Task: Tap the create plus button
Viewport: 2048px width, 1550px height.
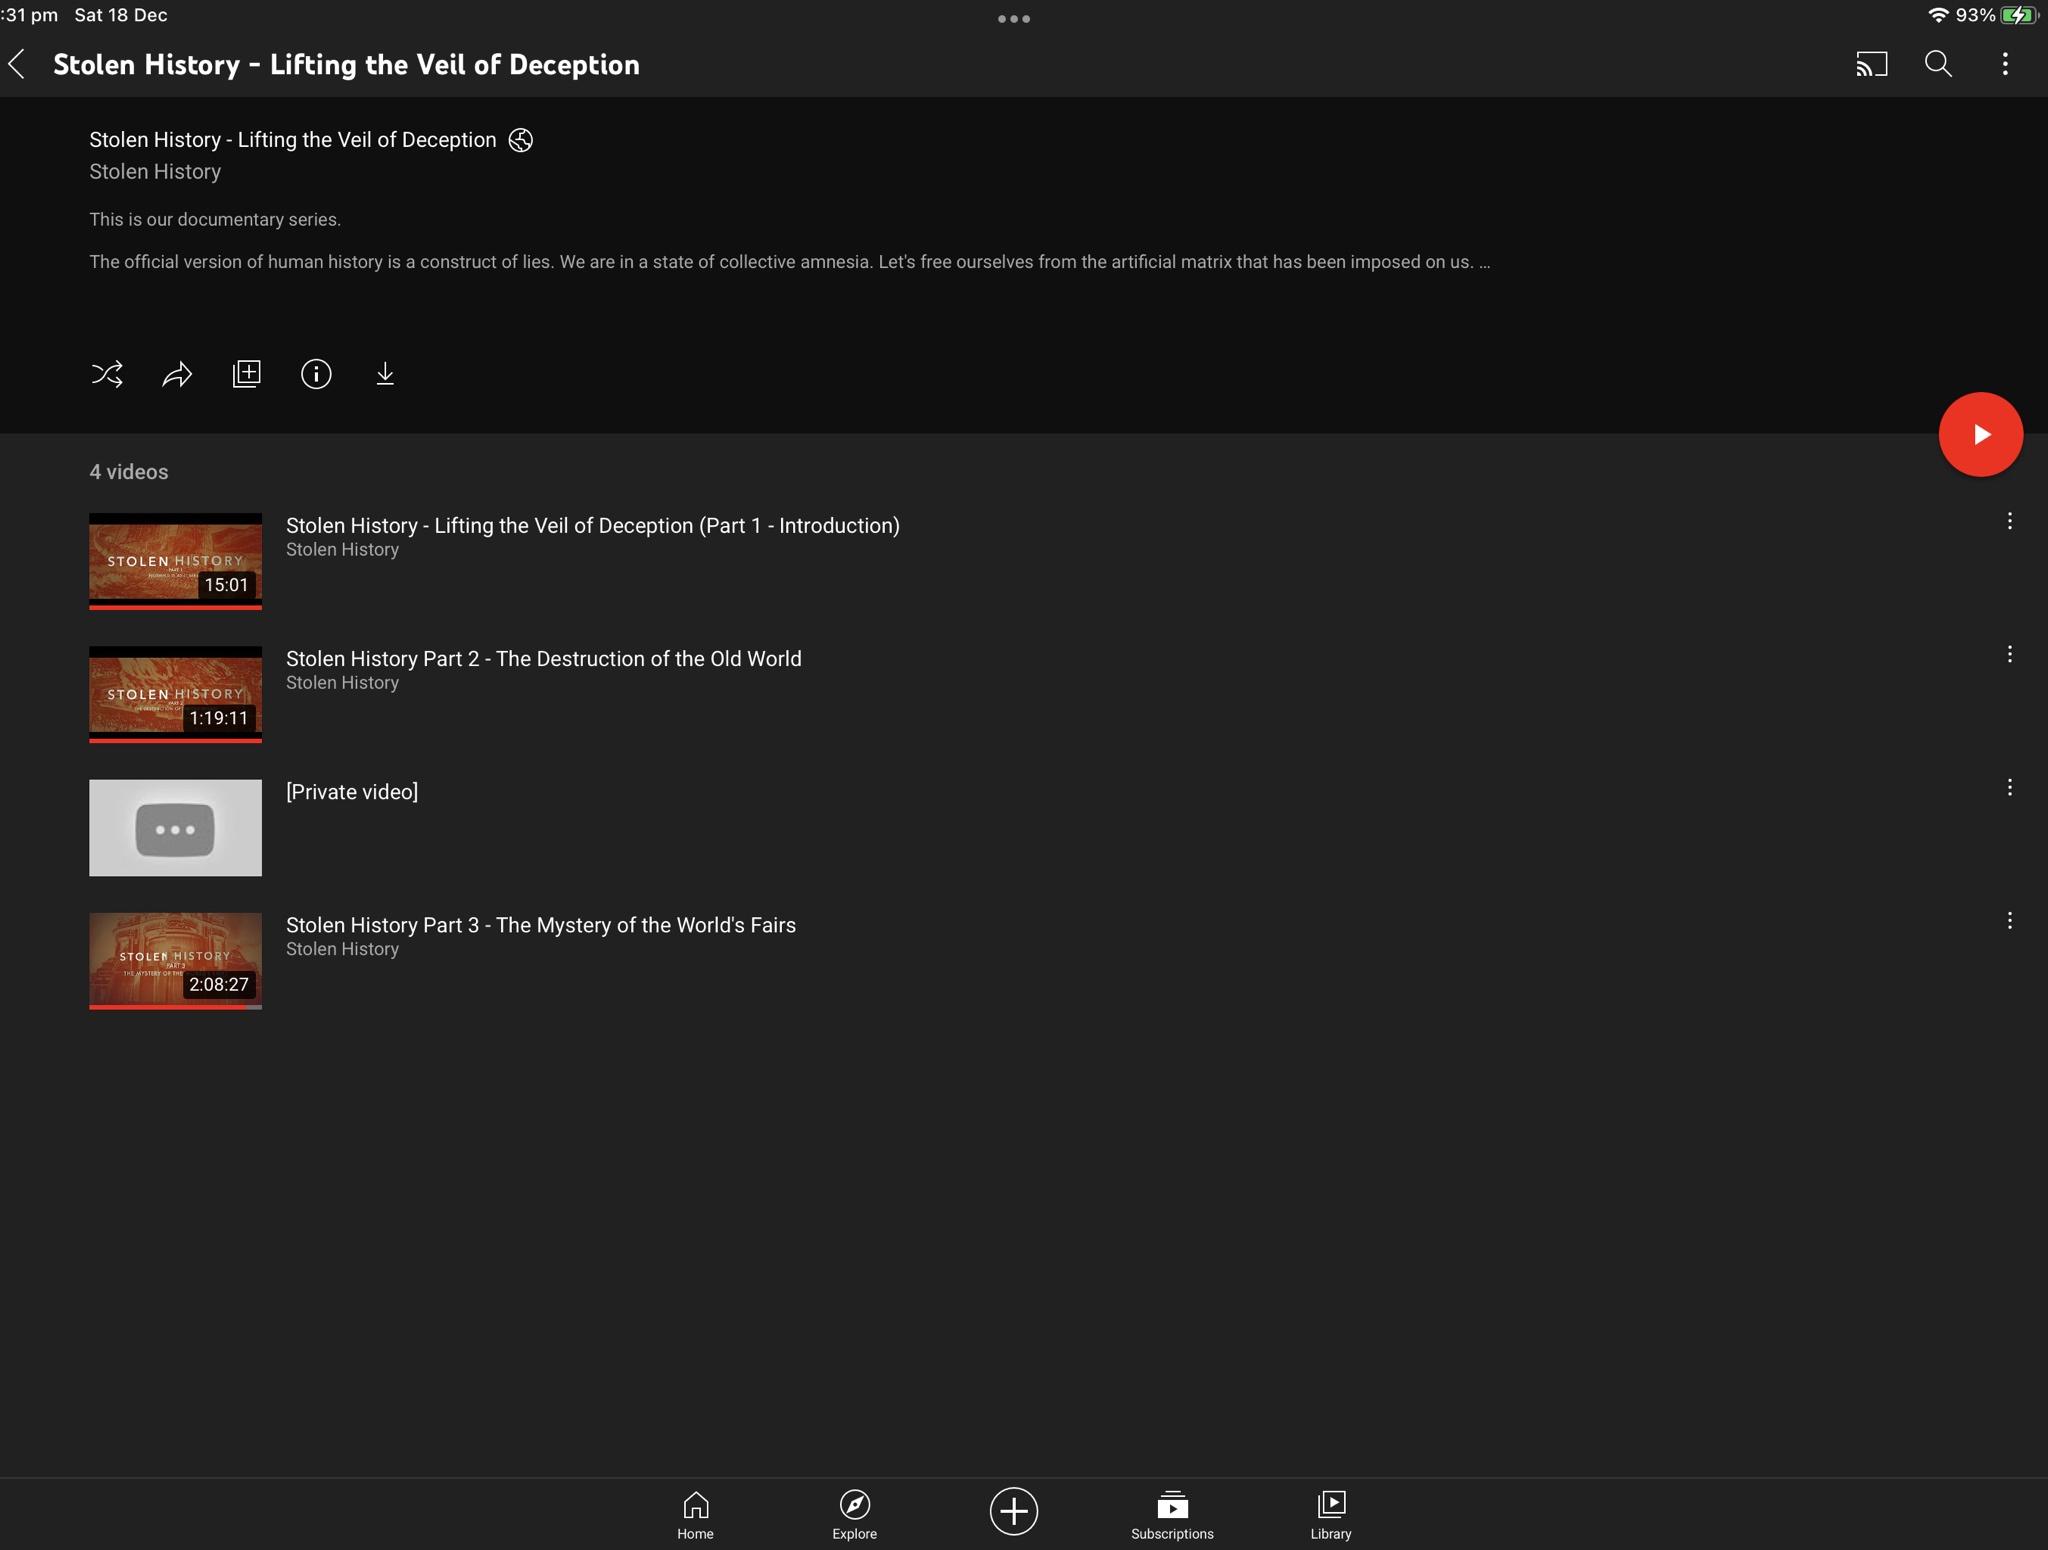Action: [x=1013, y=1511]
